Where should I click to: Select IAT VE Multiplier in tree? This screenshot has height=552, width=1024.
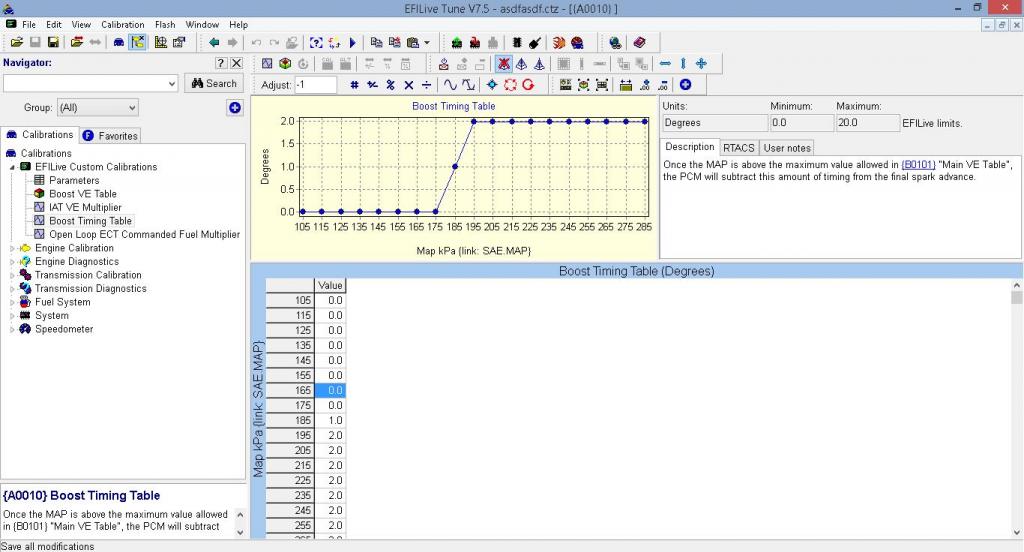pyautogui.click(x=85, y=207)
